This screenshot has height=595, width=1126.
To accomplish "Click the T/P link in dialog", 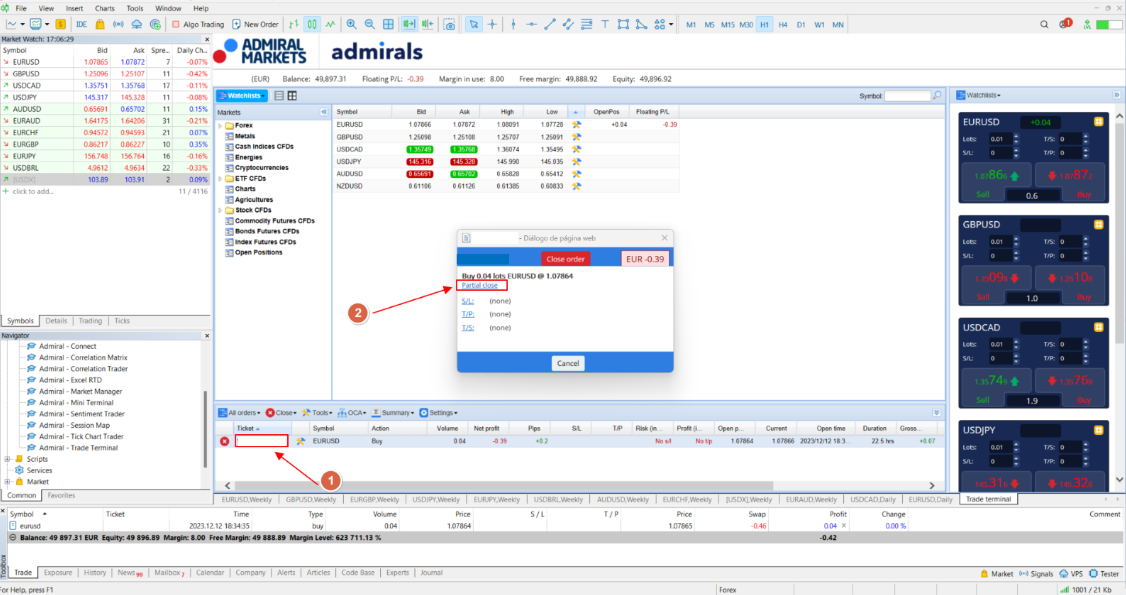I will [467, 314].
